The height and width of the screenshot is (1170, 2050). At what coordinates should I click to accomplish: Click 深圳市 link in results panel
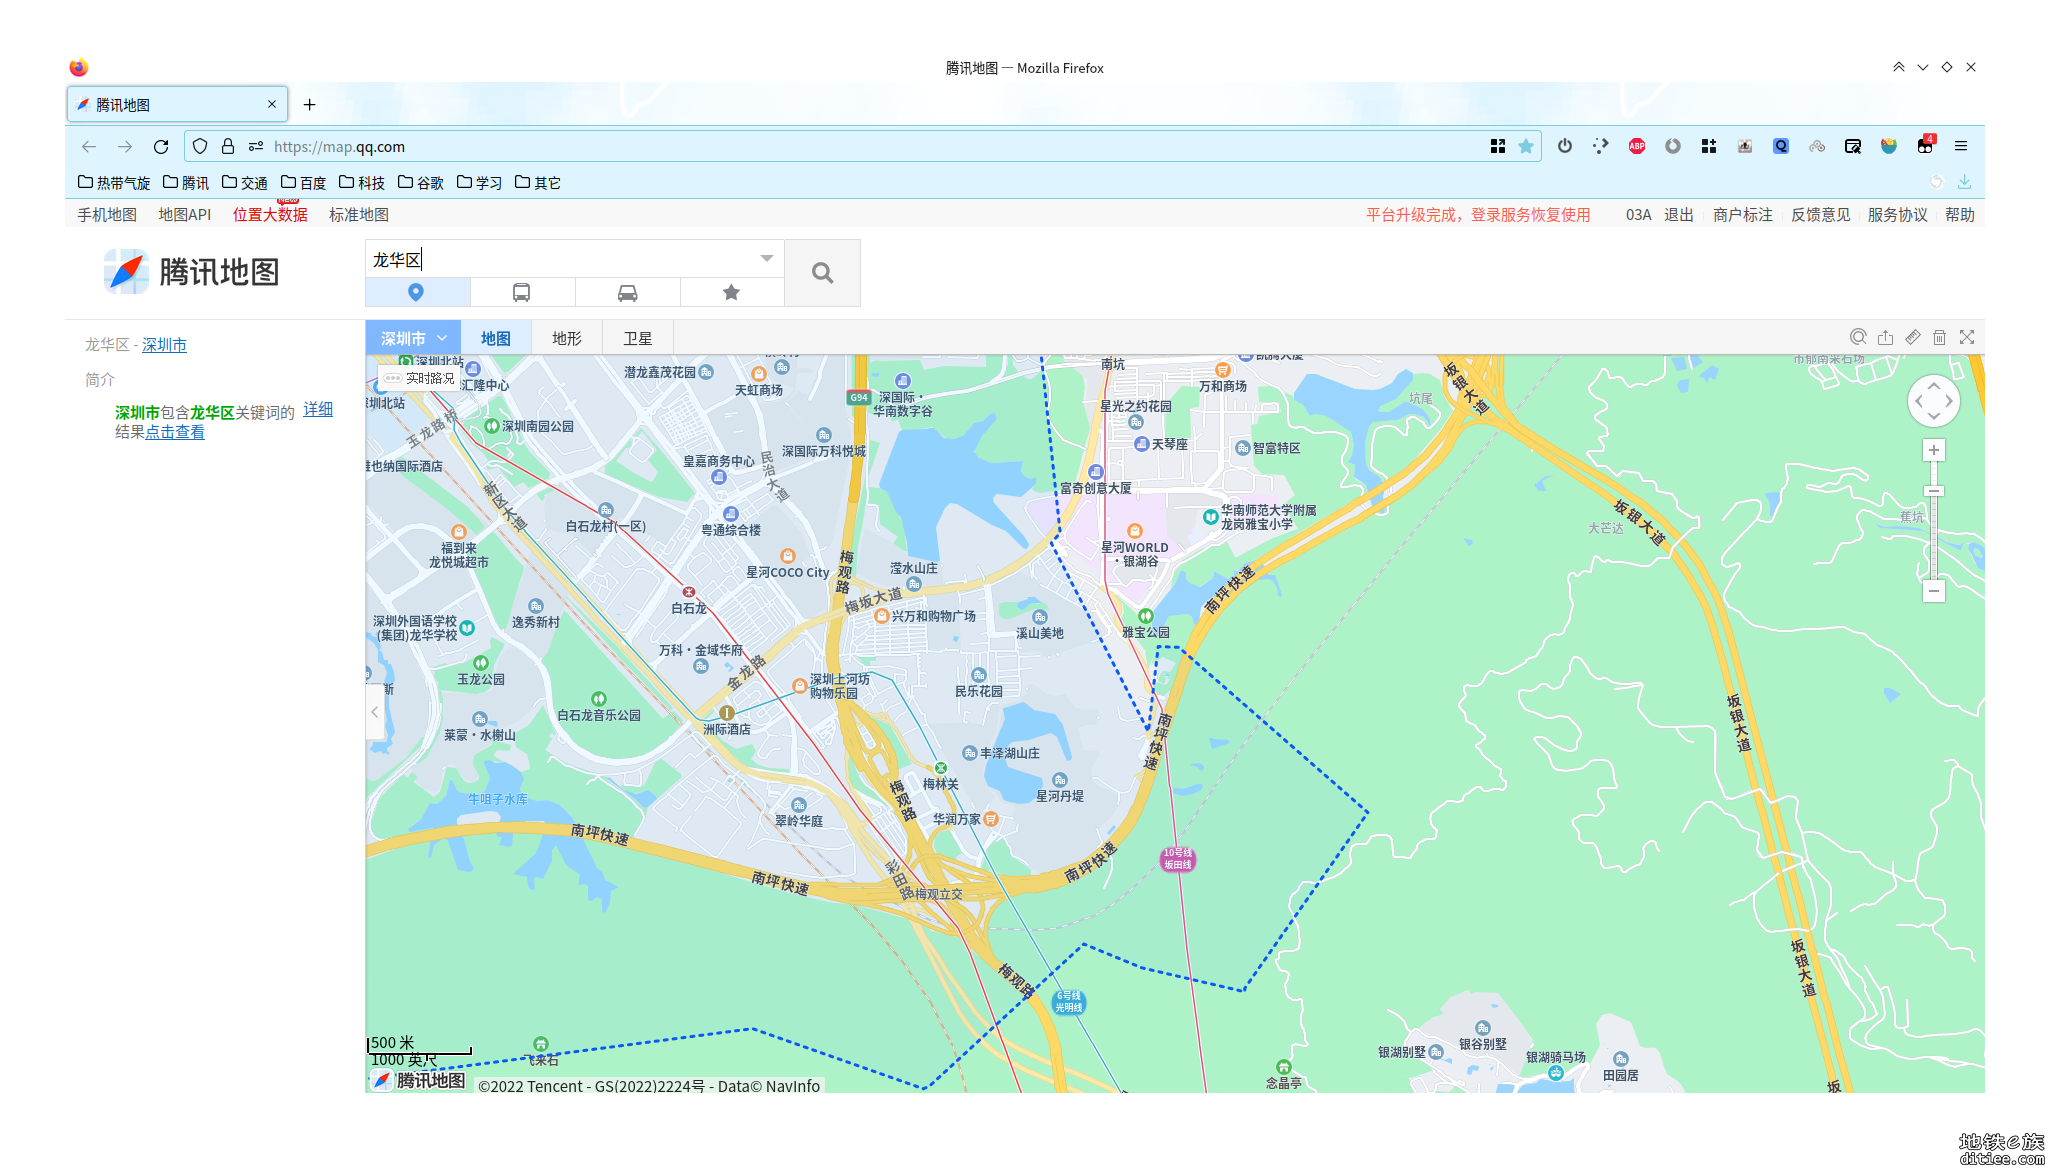(164, 344)
